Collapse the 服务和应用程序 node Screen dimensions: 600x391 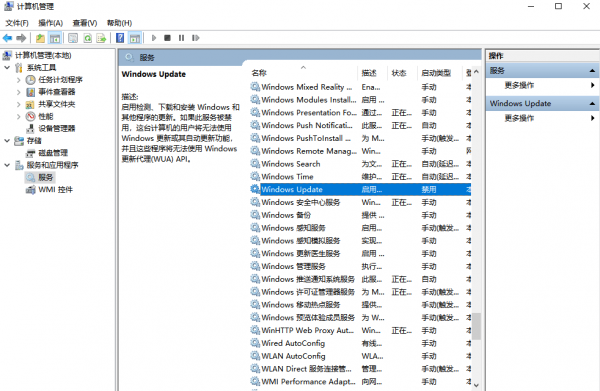pos(7,165)
